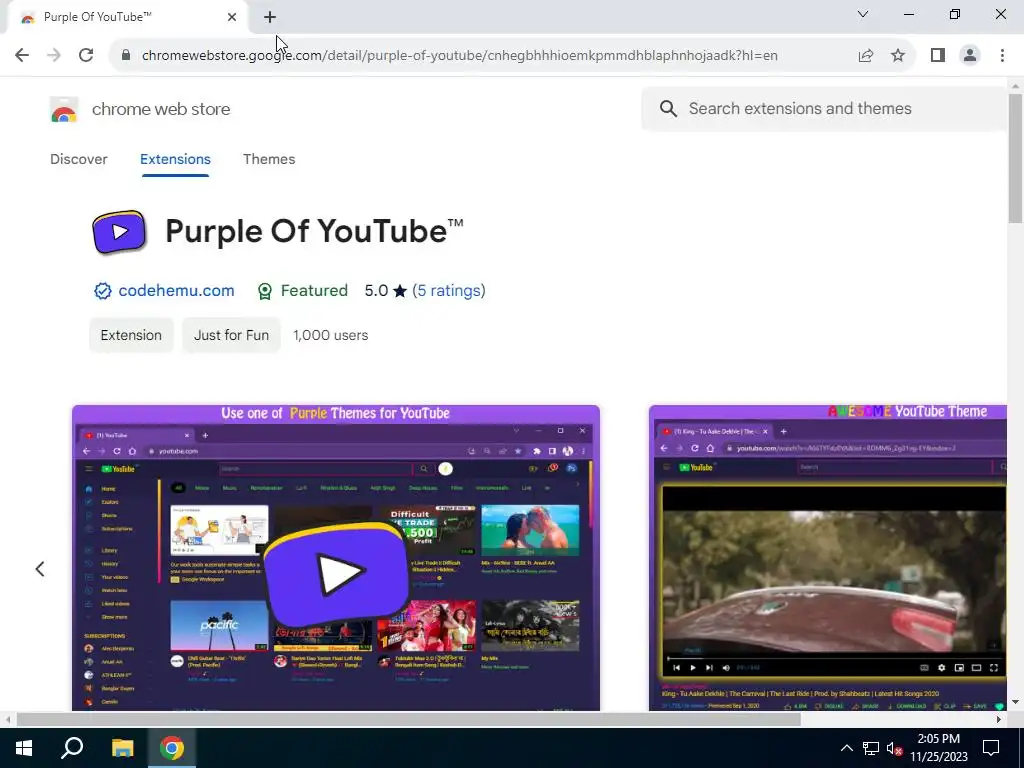This screenshot has width=1024, height=768.
Task: Focus the Search extensions and themes field
Action: coord(824,108)
